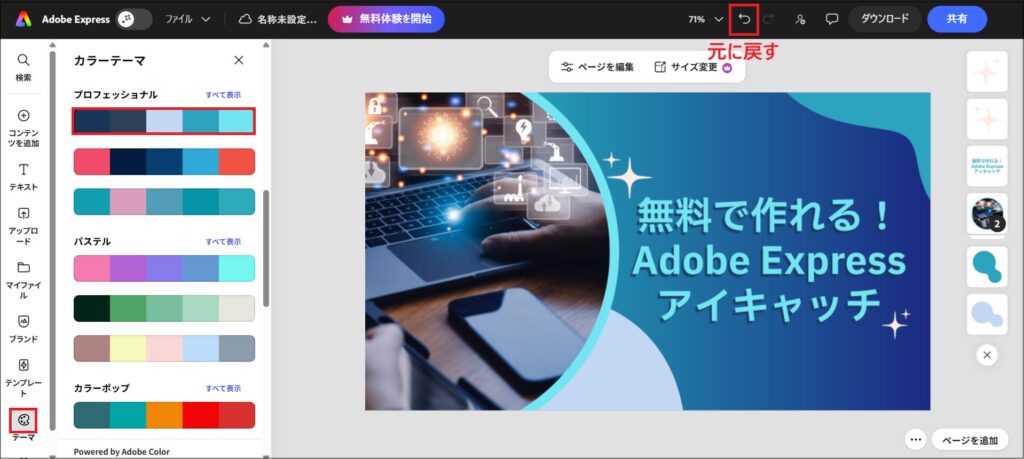This screenshot has height=459, width=1024.
Task: Rename the 名称未設定 document title
Action: (287, 20)
